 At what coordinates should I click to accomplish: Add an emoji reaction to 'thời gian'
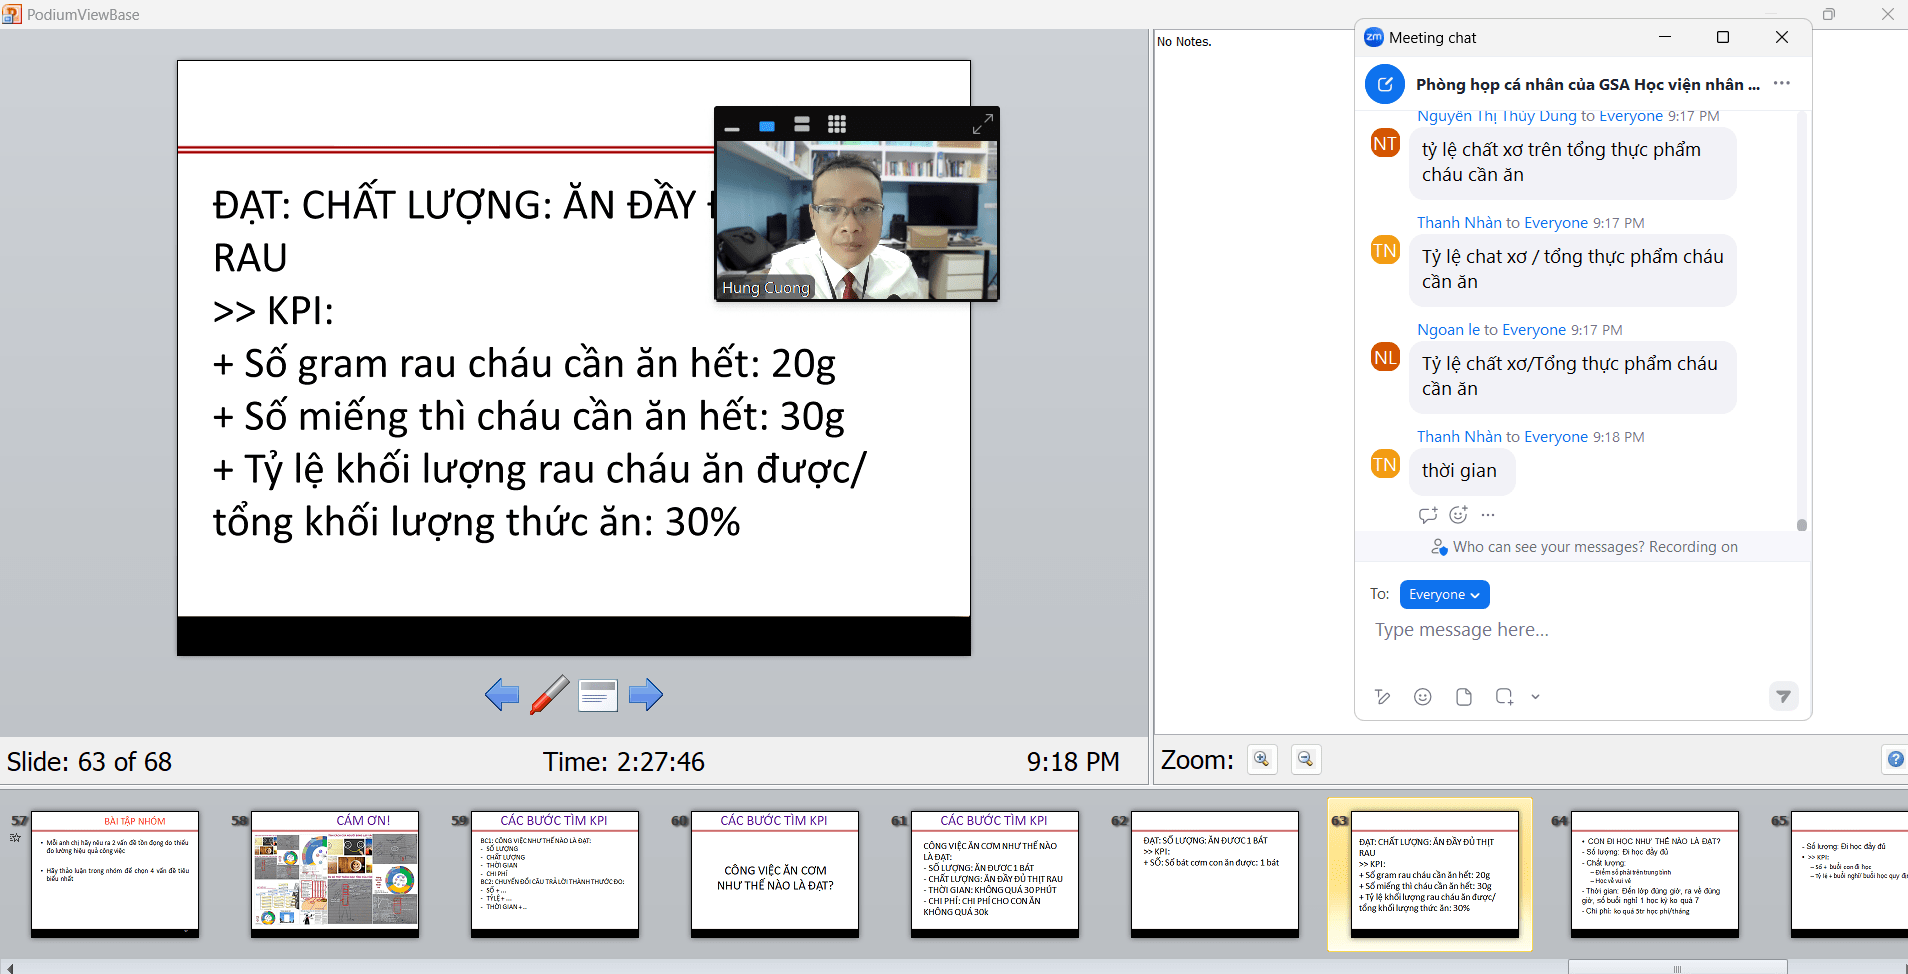pyautogui.click(x=1459, y=515)
